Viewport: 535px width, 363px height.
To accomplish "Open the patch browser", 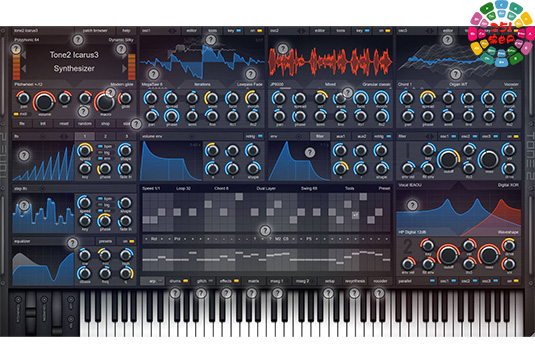I will tap(95, 31).
